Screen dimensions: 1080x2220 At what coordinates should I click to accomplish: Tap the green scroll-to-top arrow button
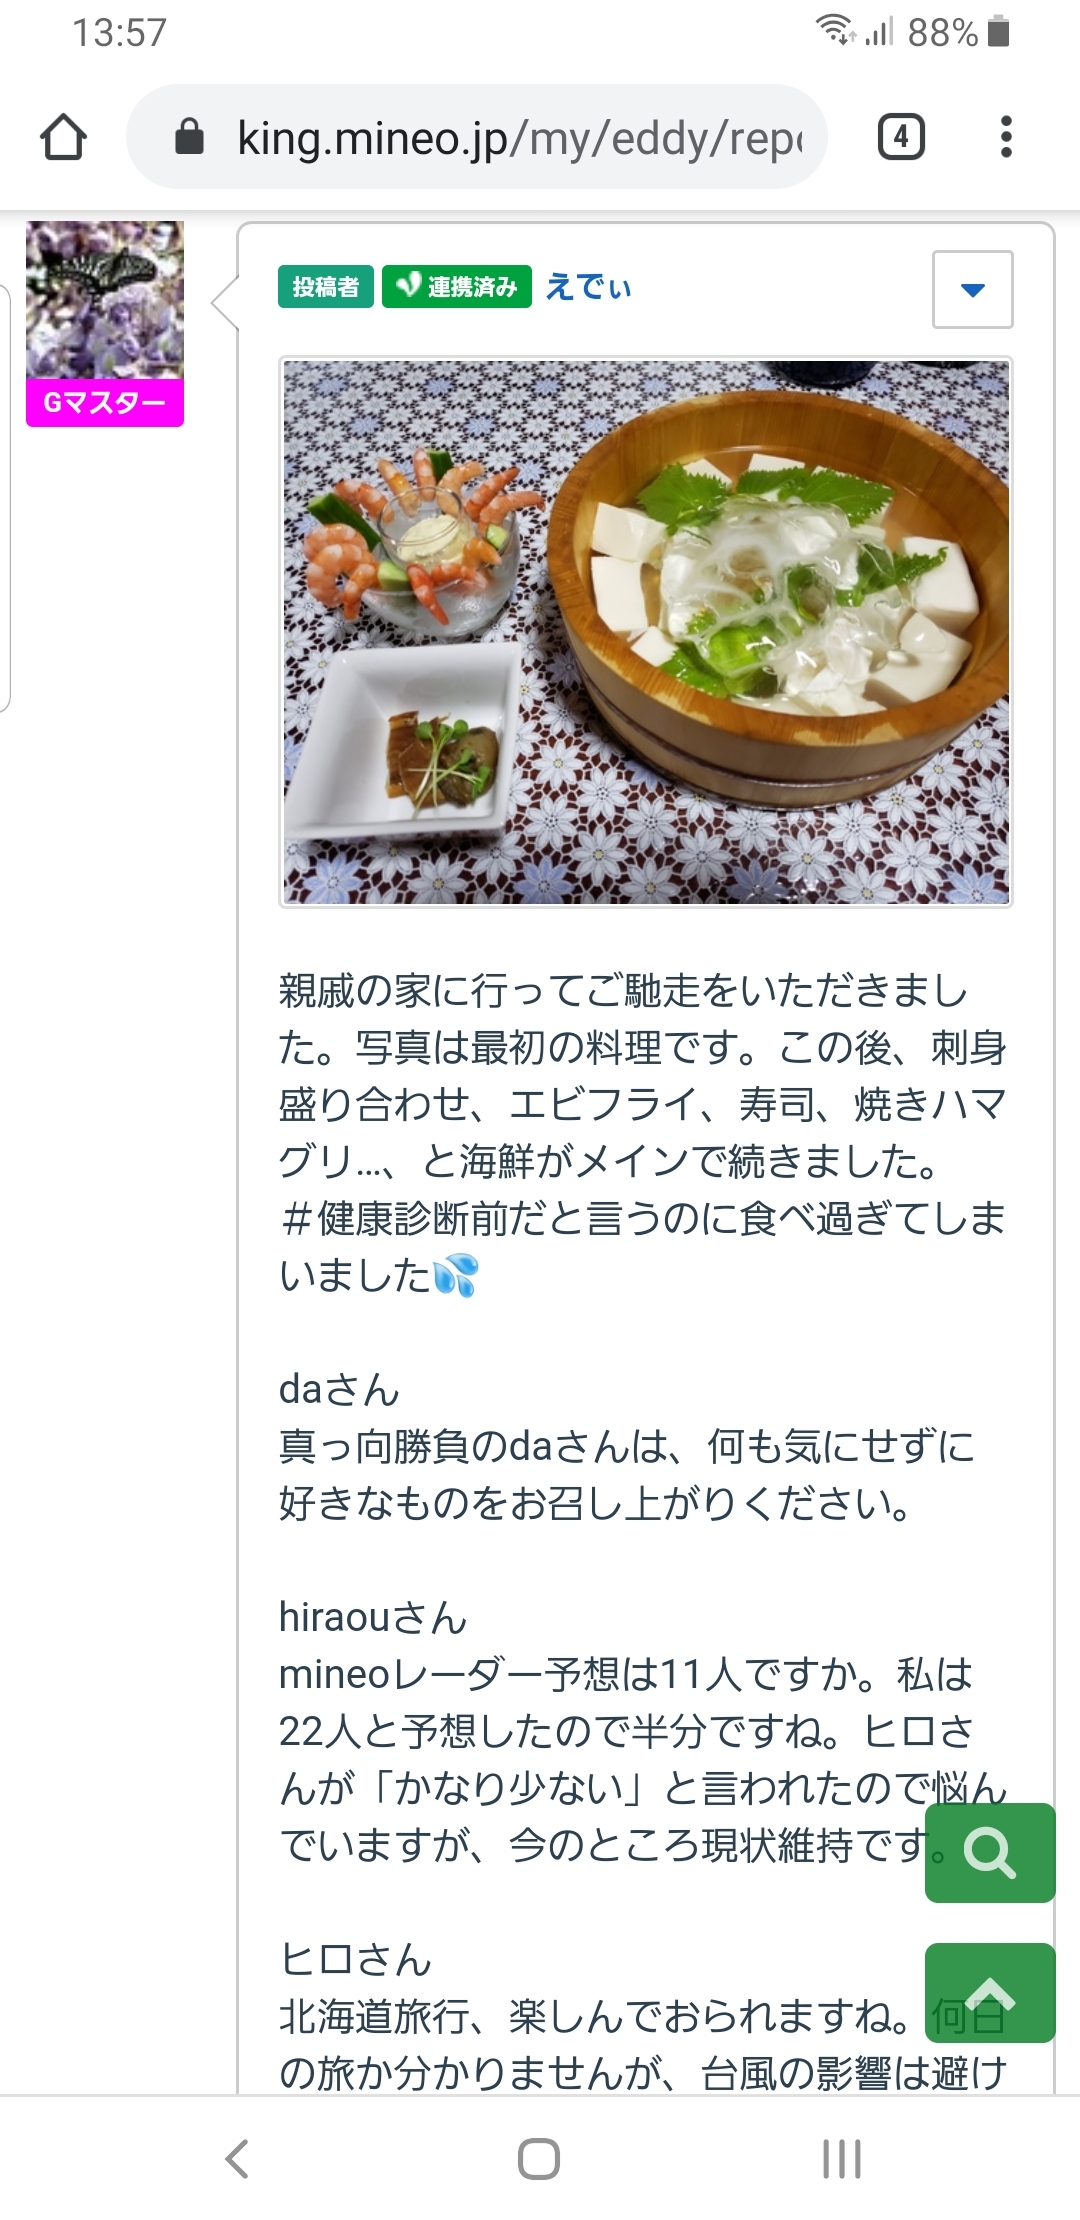click(x=990, y=1992)
